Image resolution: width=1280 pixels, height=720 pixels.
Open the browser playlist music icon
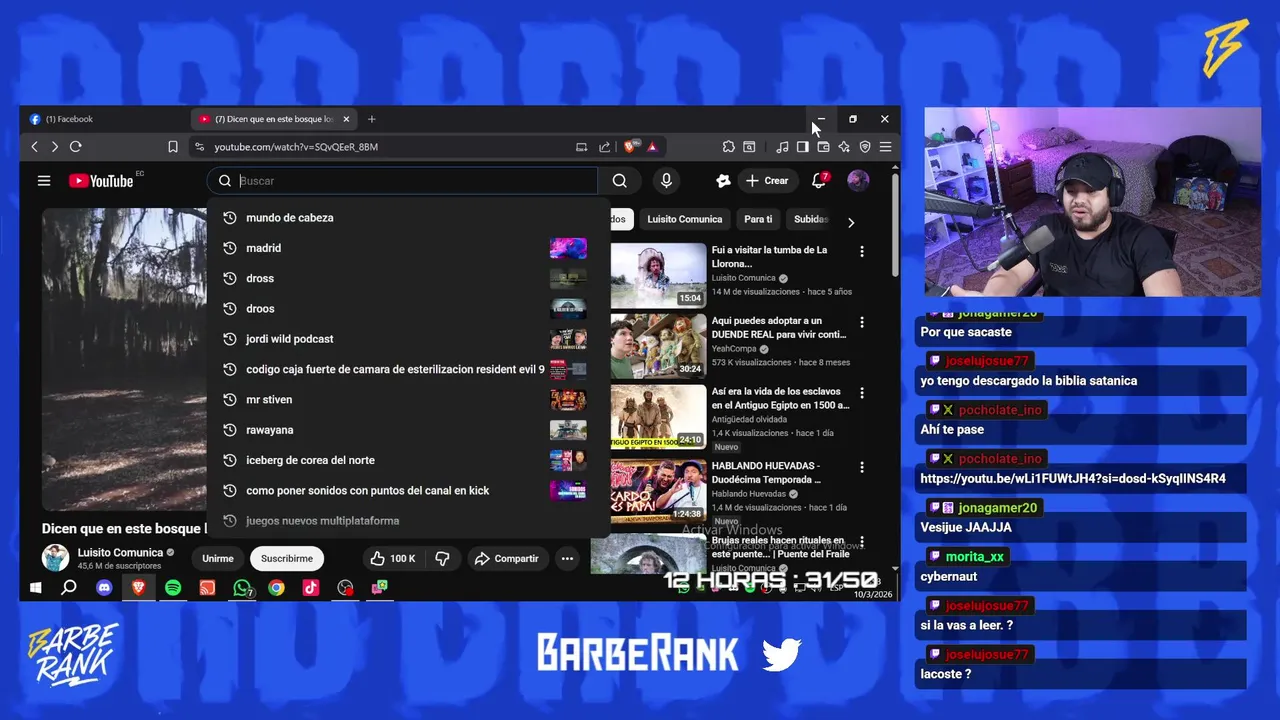pyautogui.click(x=782, y=147)
